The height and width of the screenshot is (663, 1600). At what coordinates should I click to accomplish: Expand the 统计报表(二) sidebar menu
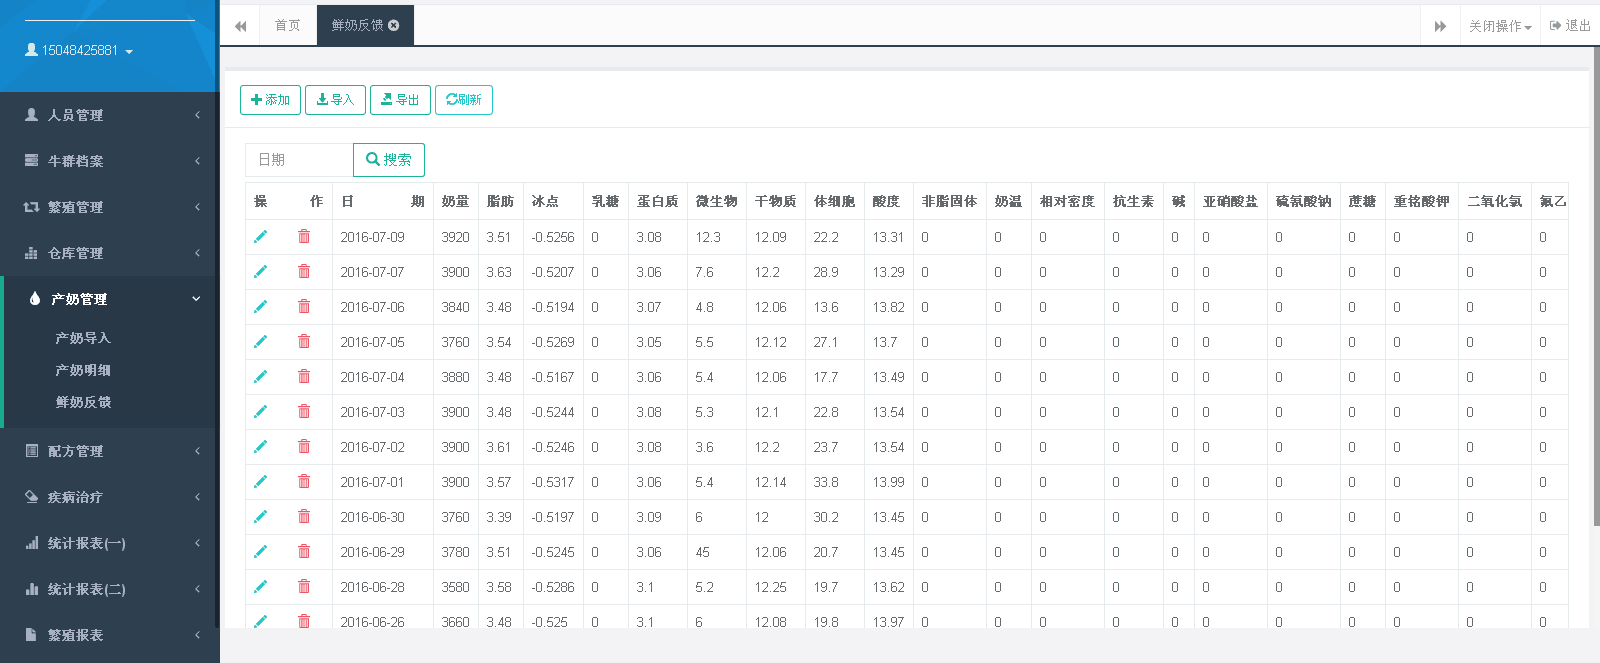110,589
